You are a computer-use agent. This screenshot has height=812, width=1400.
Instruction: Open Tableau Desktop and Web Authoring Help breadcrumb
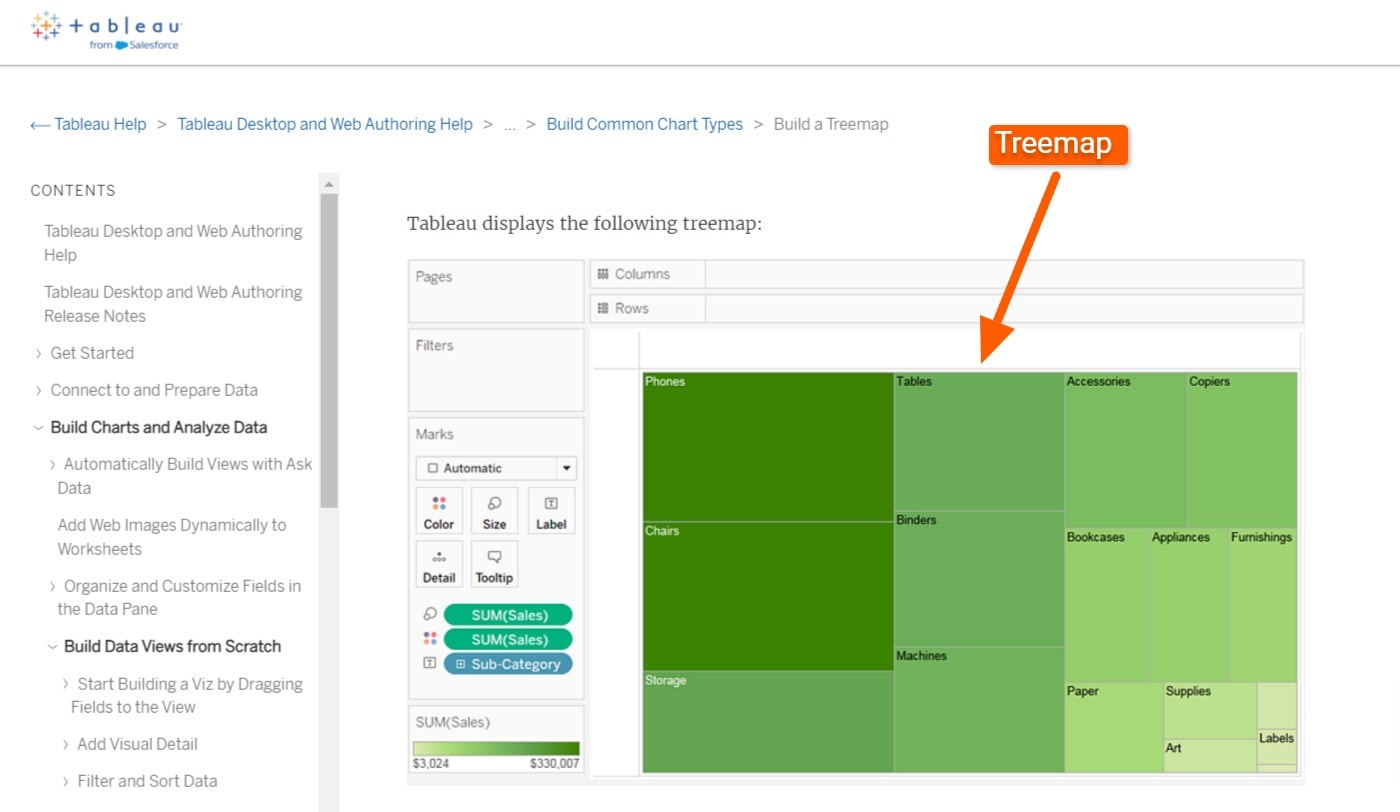(x=325, y=125)
